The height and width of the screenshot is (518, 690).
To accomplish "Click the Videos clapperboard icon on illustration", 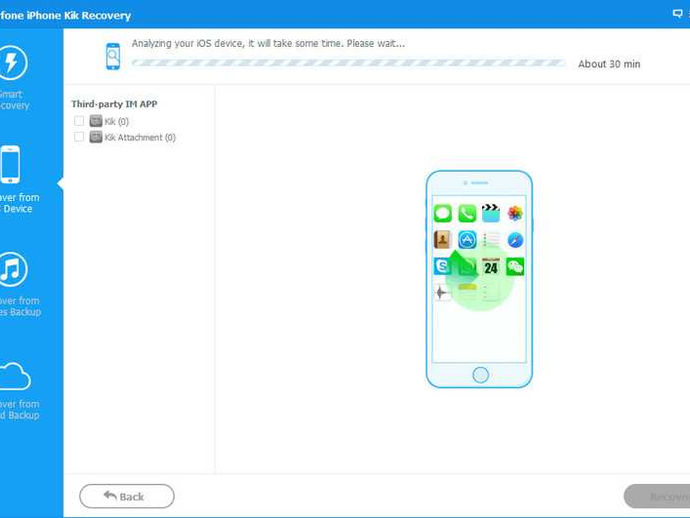I will (491, 213).
